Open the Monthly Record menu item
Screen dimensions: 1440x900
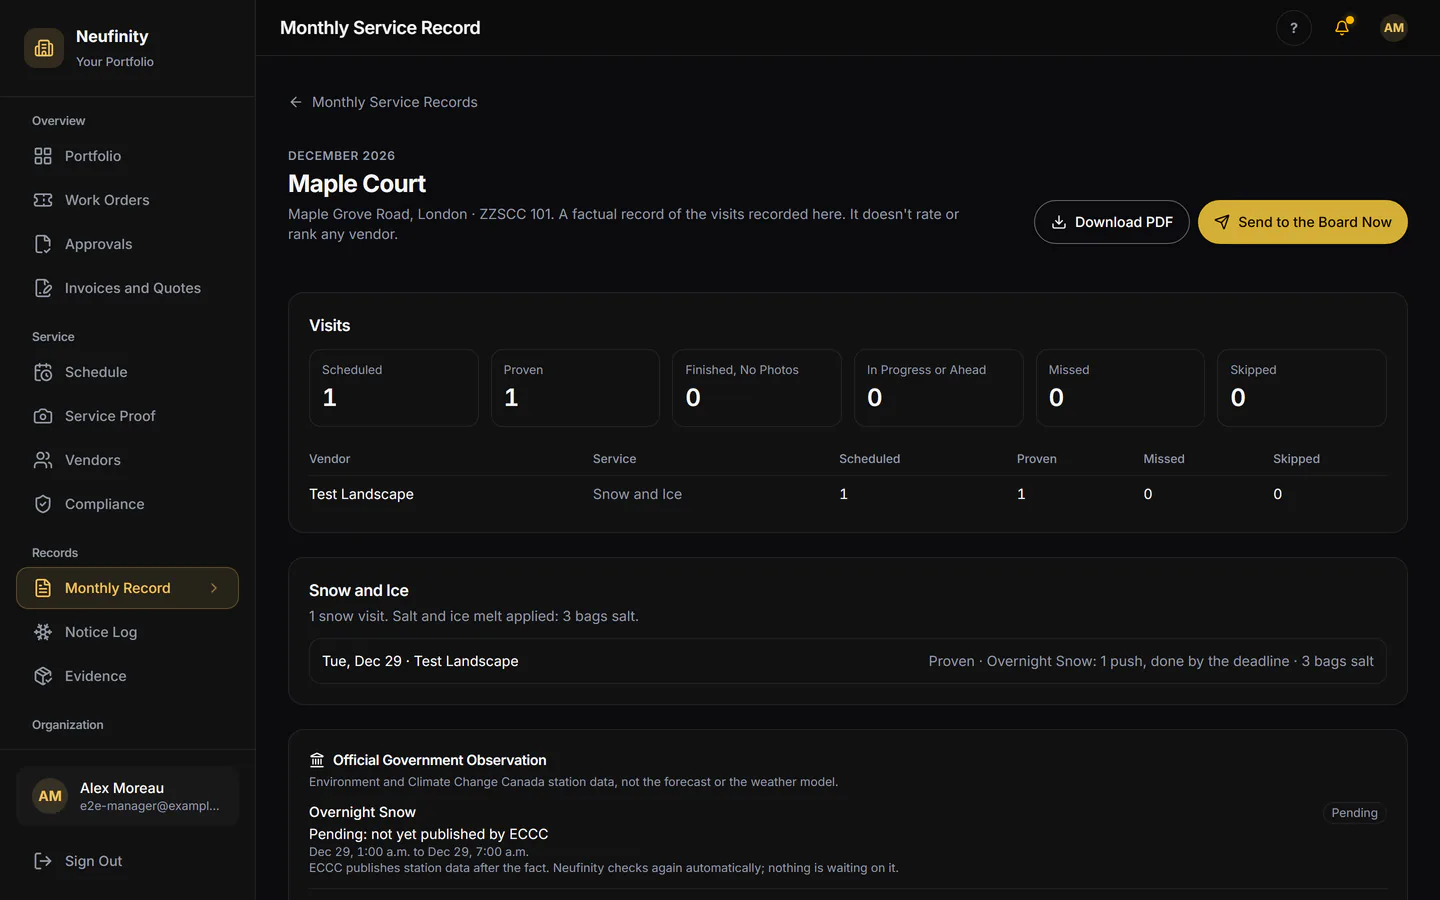pos(127,588)
